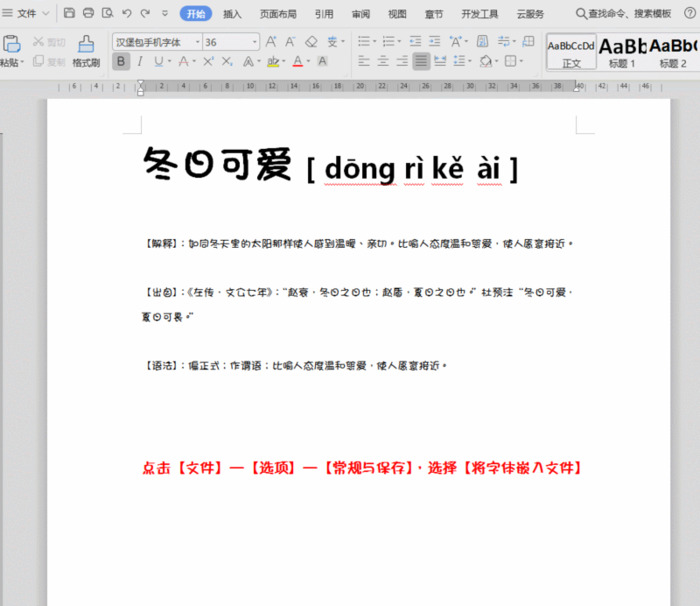The image size is (700, 606).
Task: Toggle justified alignment
Action: click(x=421, y=61)
